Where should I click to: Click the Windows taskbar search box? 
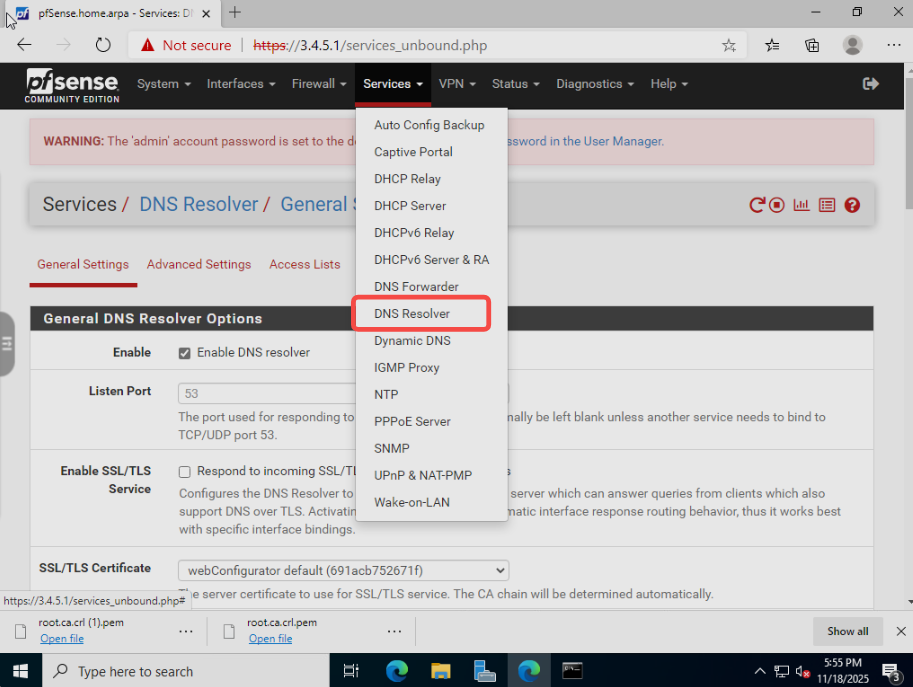click(186, 671)
